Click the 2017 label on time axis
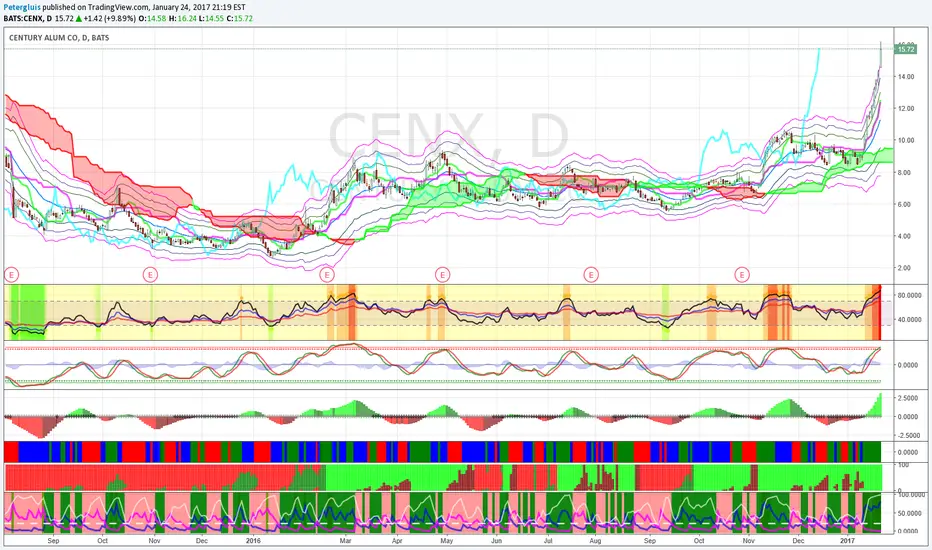Screen dimensions: 932x550 tap(848, 541)
